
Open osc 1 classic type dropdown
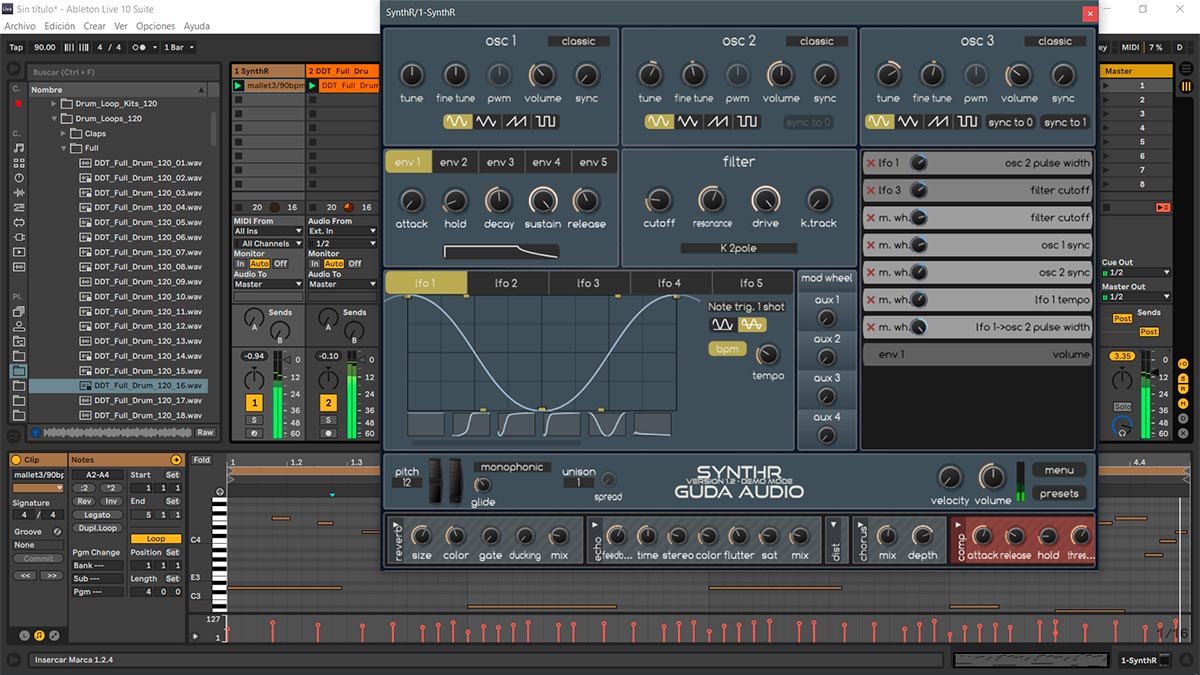pos(578,41)
